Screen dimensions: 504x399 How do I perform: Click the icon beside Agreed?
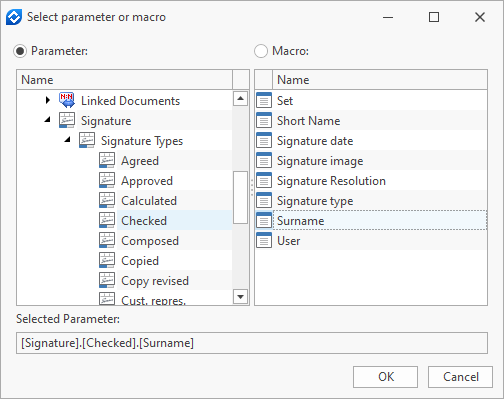coord(107,160)
